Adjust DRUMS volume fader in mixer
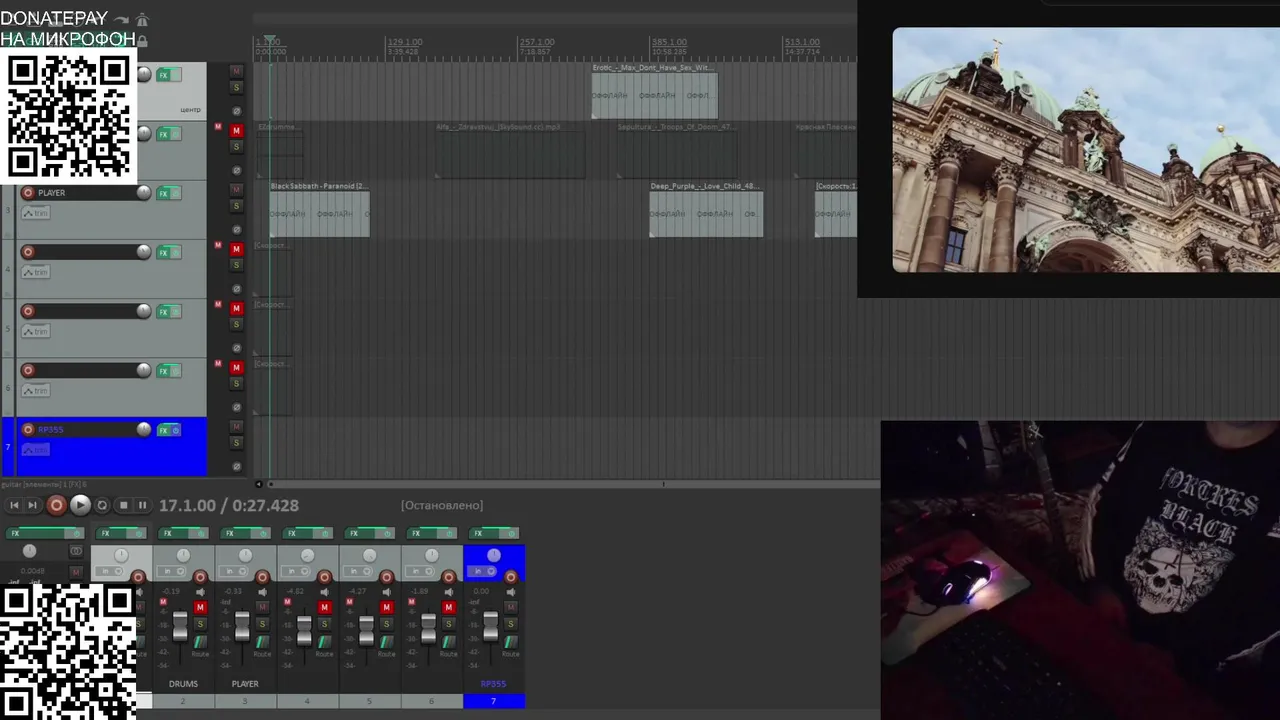This screenshot has width=1280, height=720. [180, 627]
